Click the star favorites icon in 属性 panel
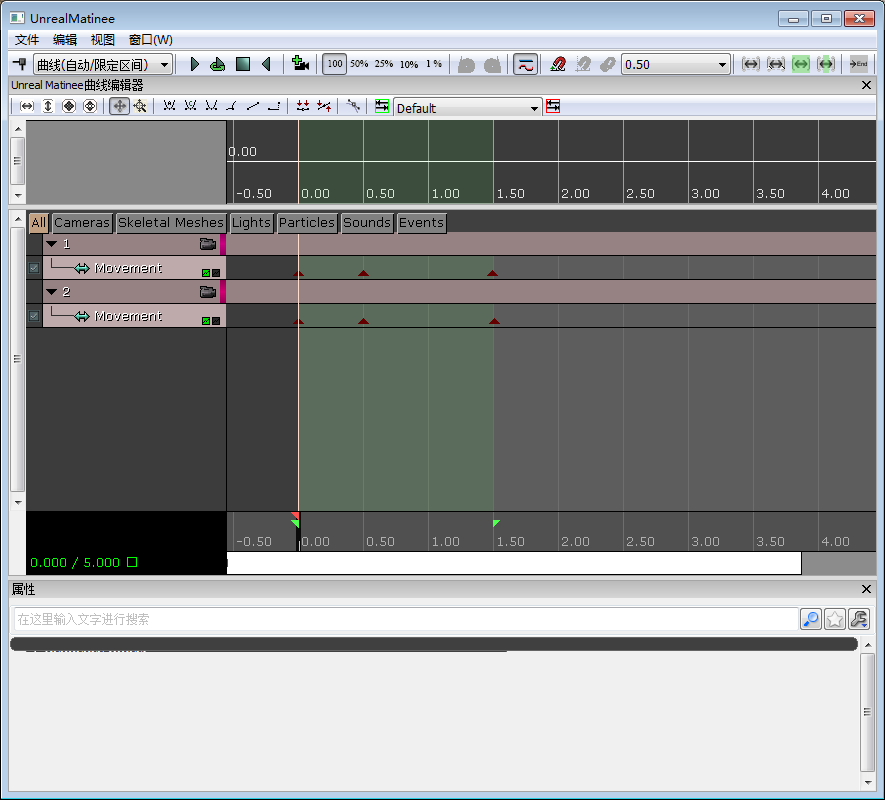Screen dimensions: 885x800 (835, 619)
